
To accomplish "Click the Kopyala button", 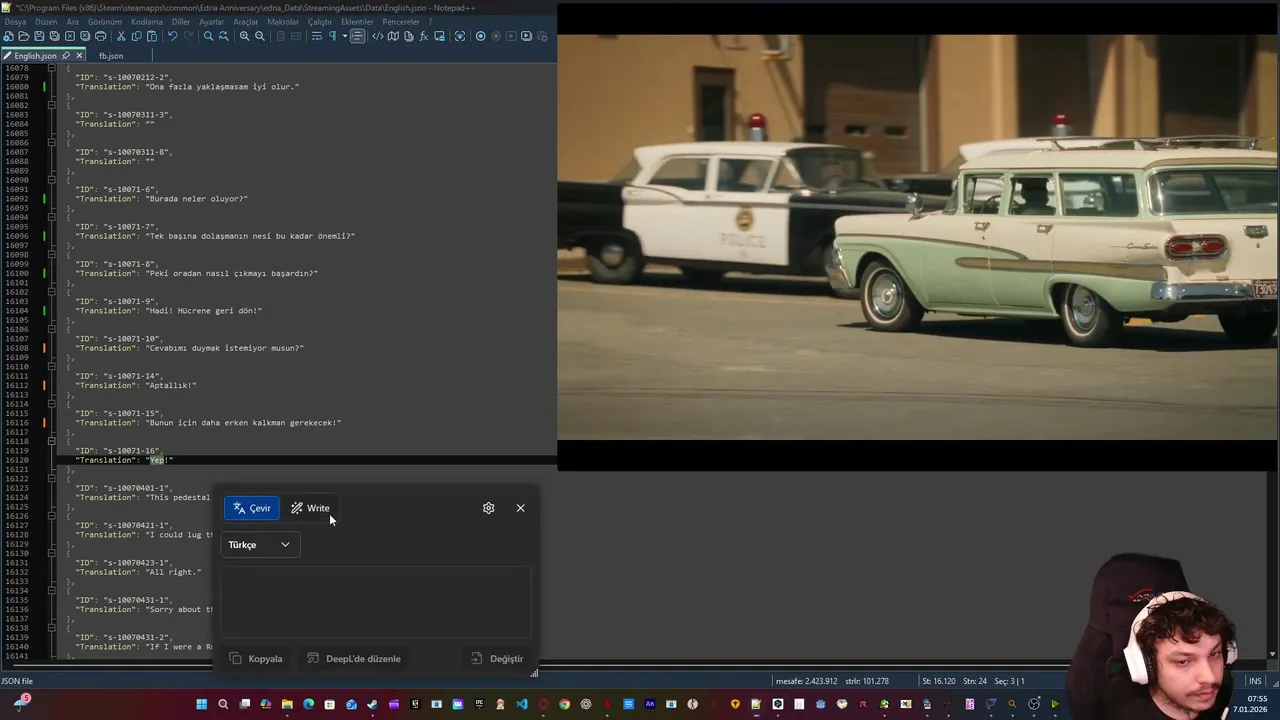I will 256,659.
